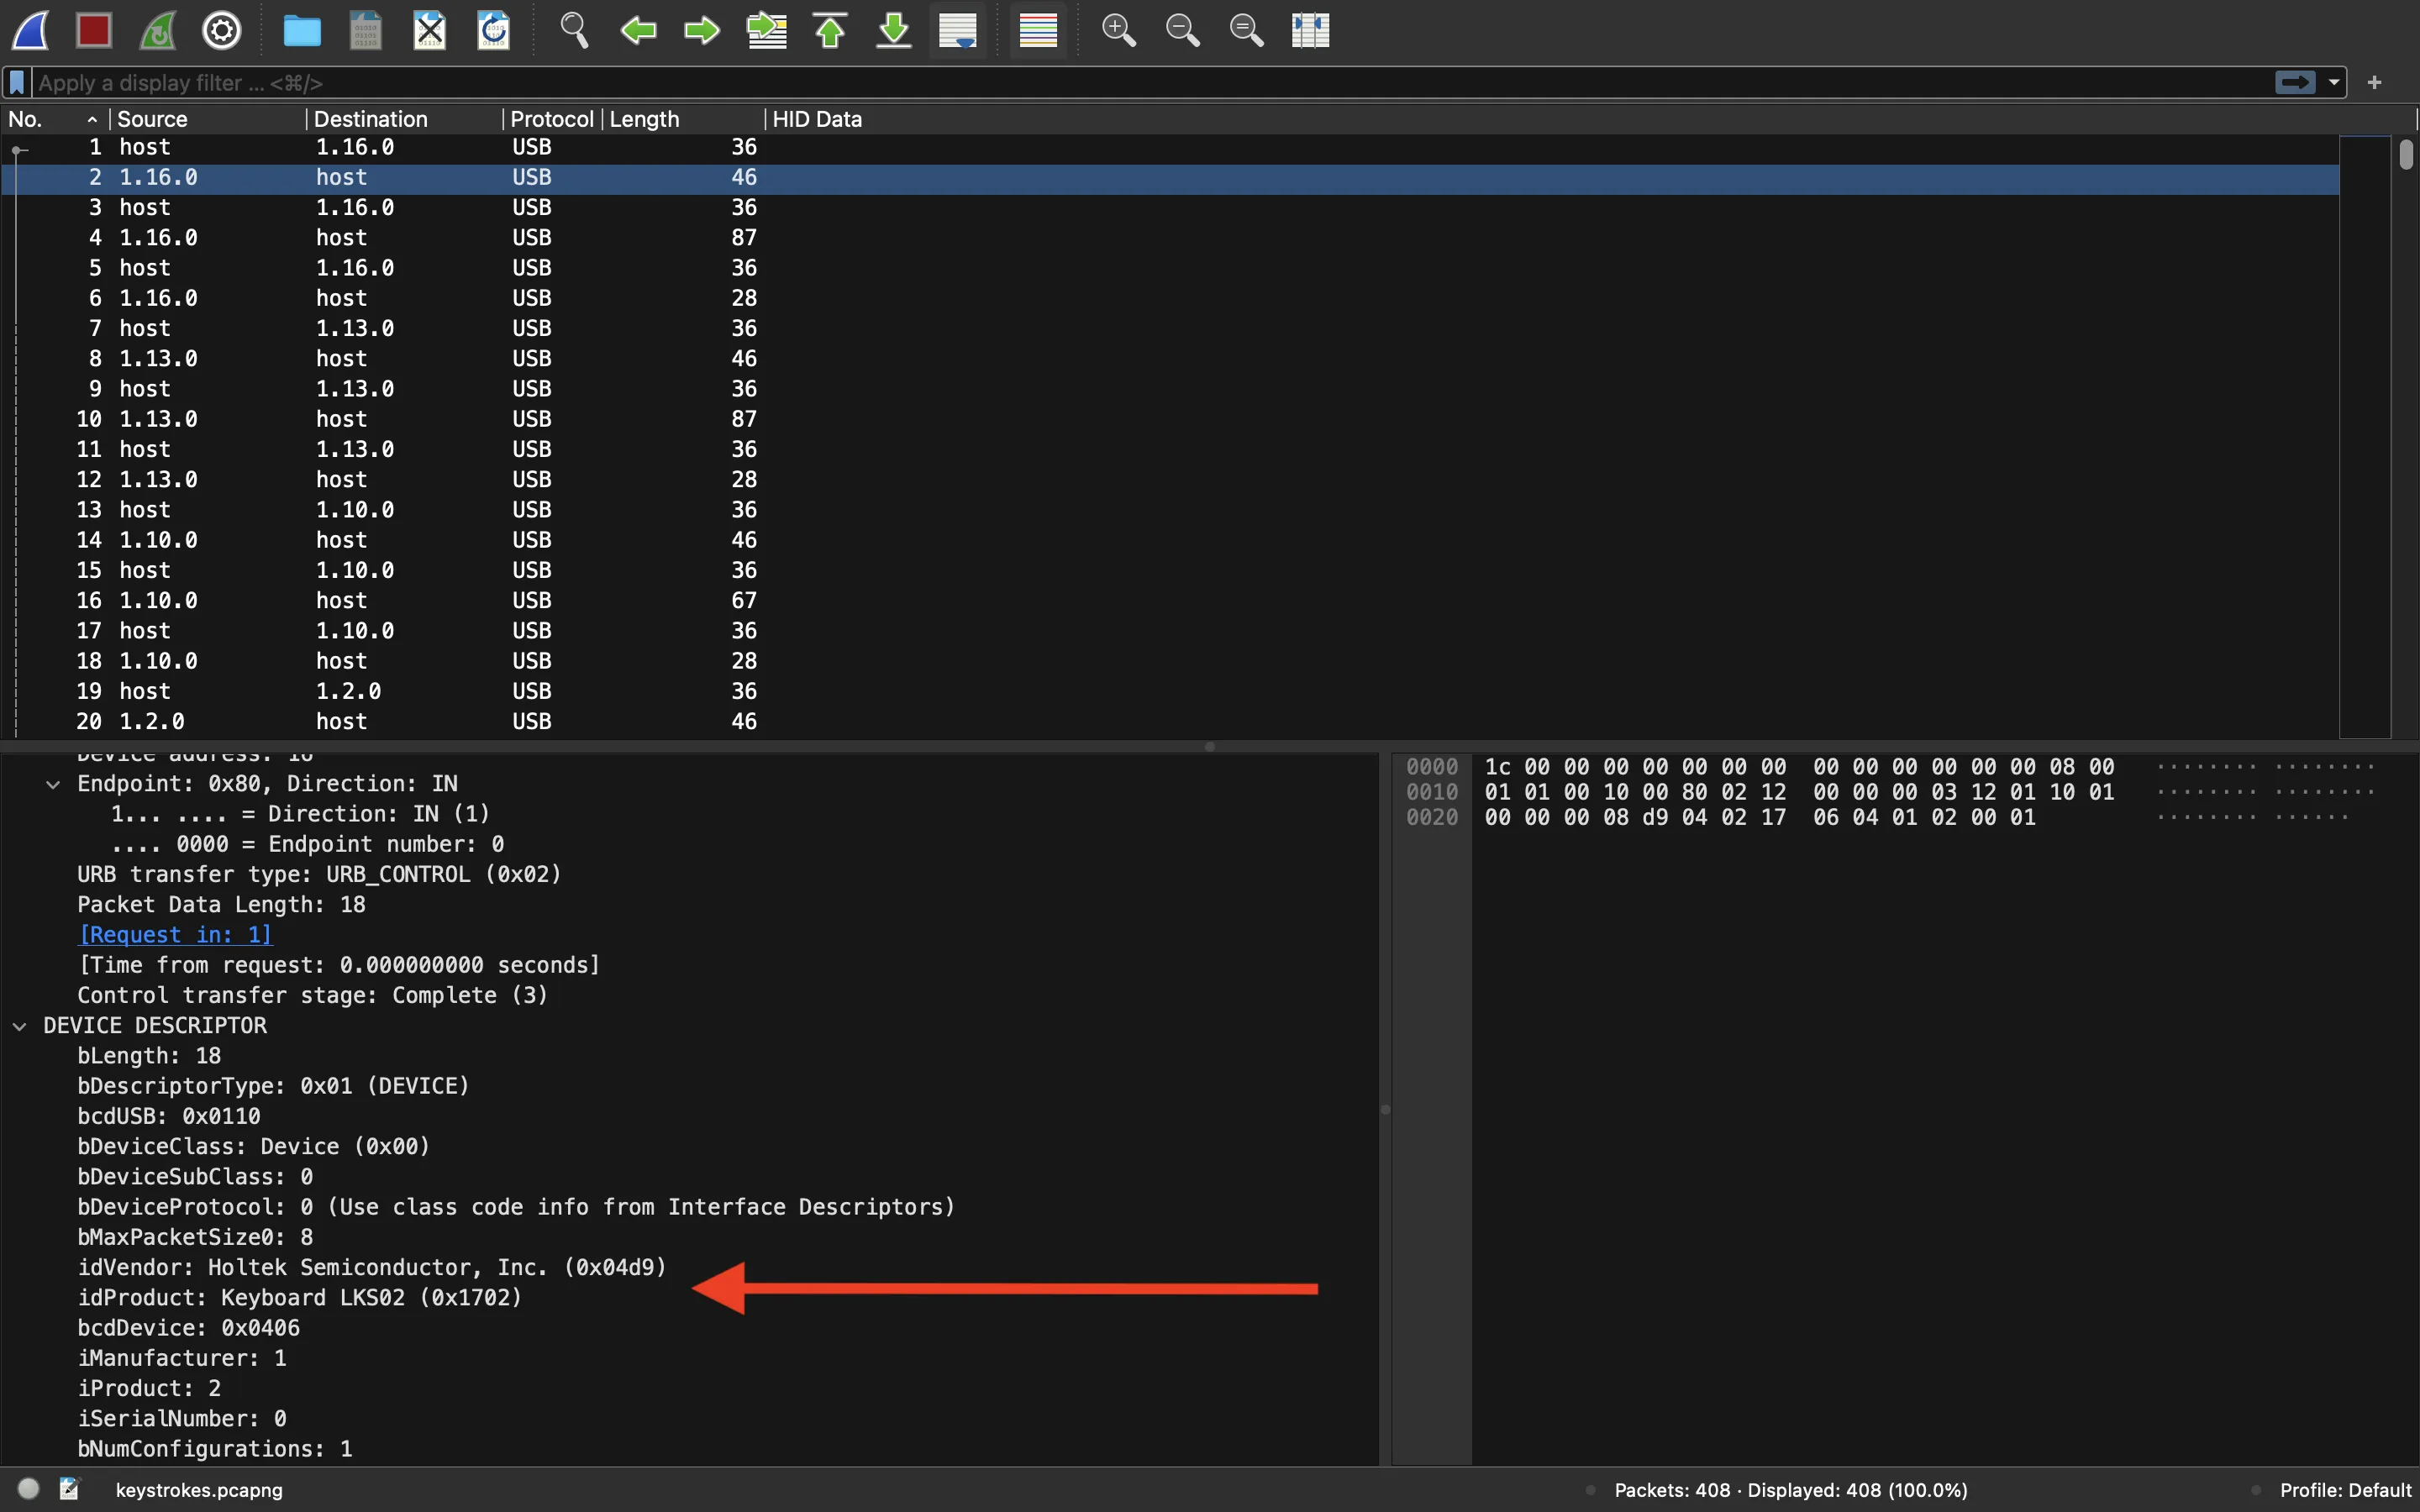Open the recent display filters dropdown

(2334, 82)
